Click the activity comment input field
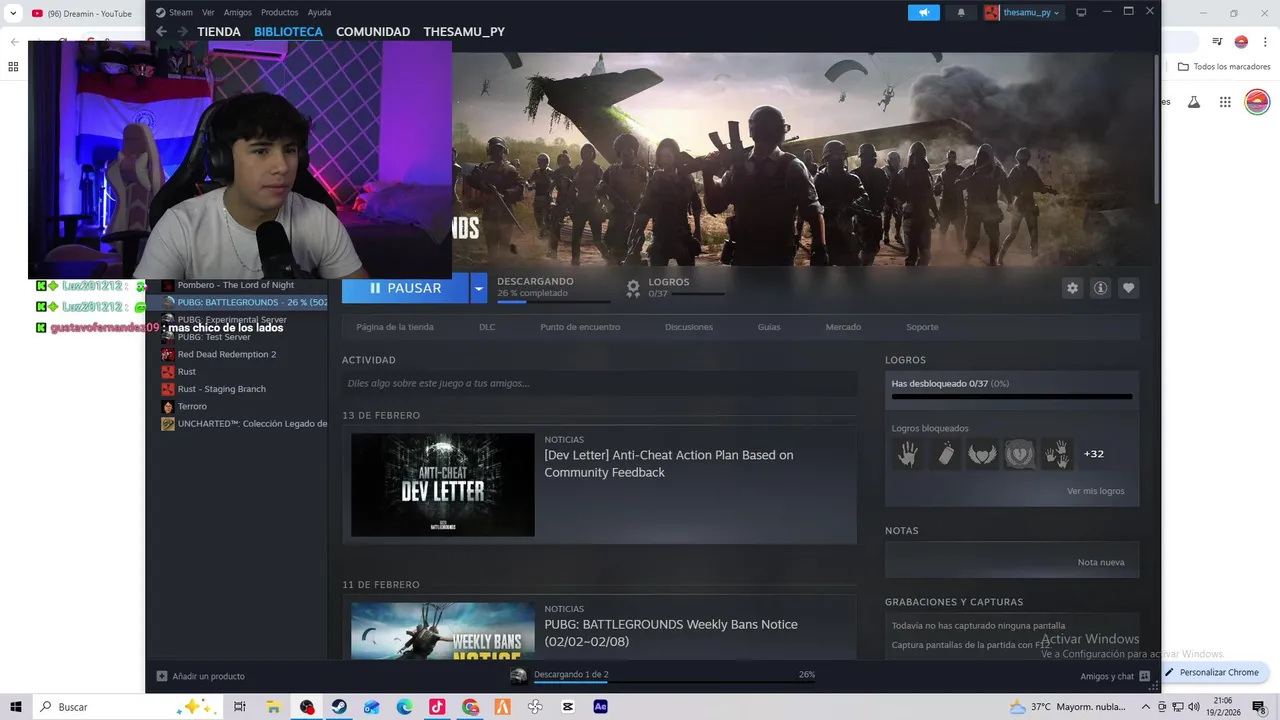The image size is (1280, 720). tap(599, 383)
